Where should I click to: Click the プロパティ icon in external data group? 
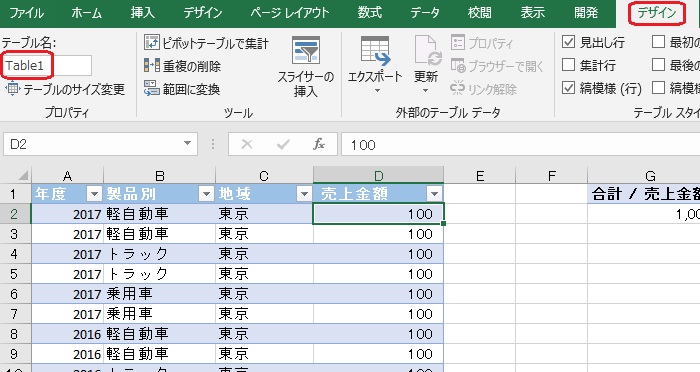click(x=458, y=42)
